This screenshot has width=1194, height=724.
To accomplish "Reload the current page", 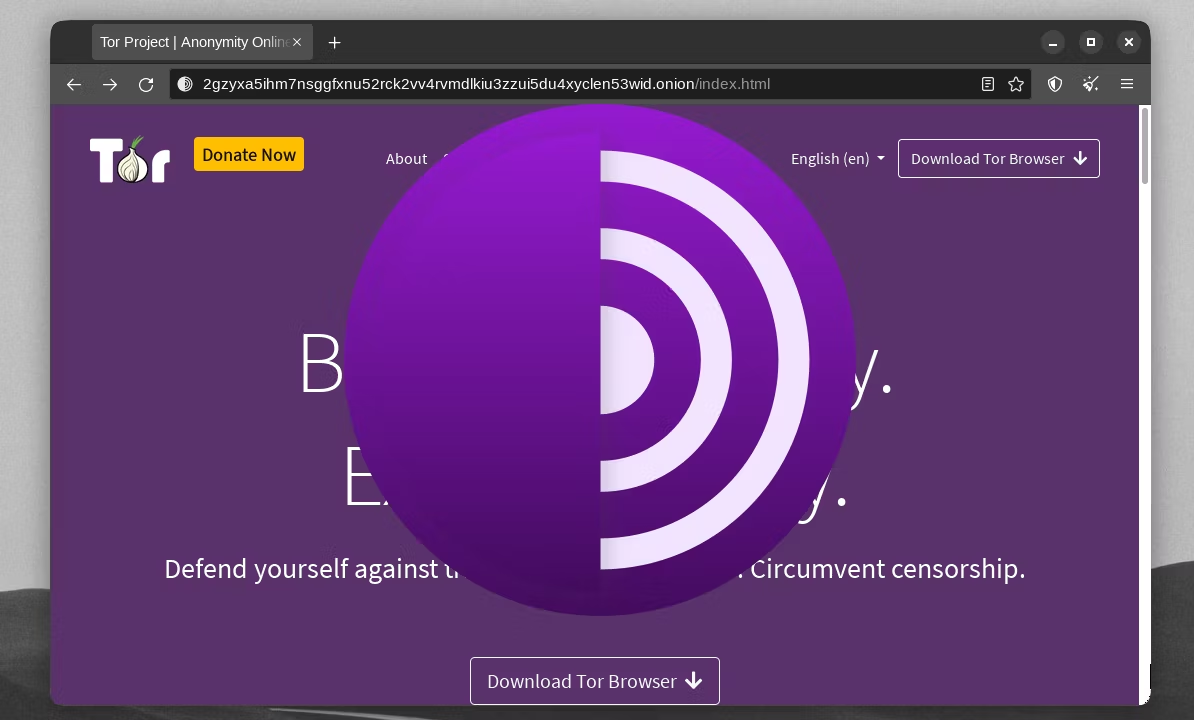I will coord(146,85).
